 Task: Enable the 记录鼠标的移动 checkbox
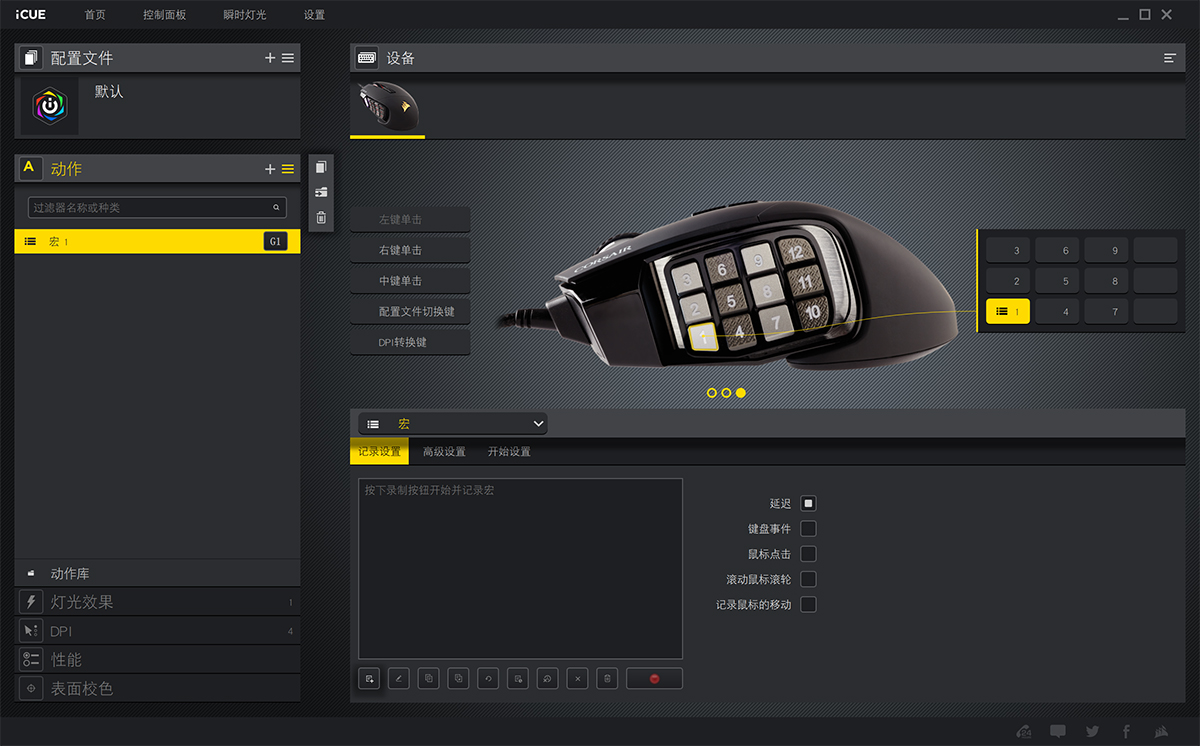coord(809,604)
